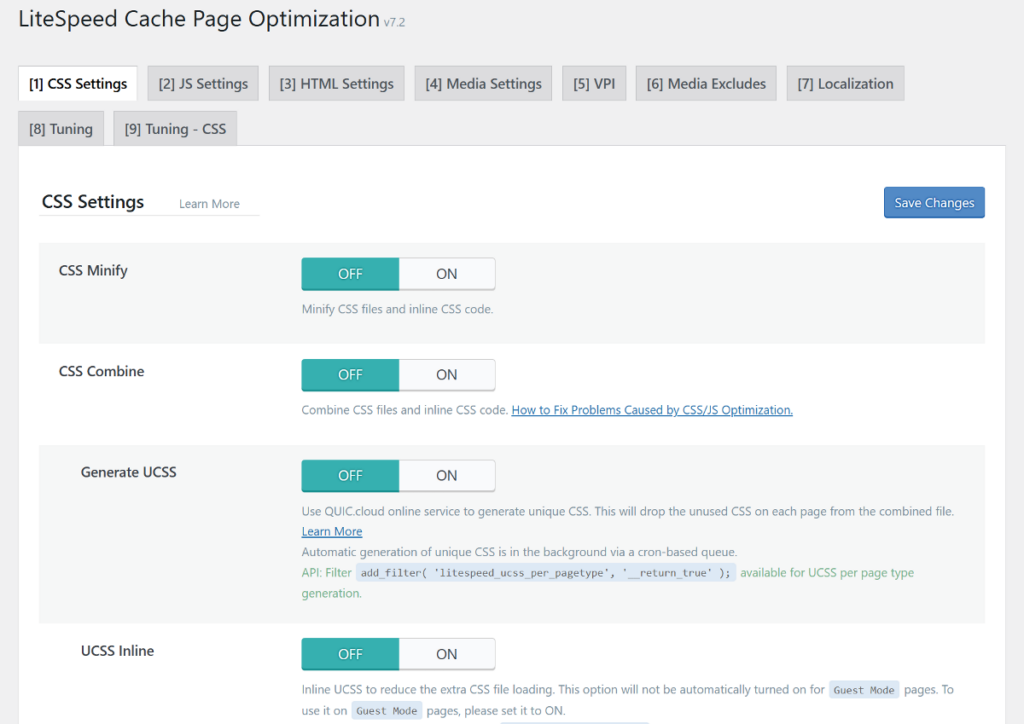Click the Save Changes button
Viewport: 1024px width, 724px height.
933,202
